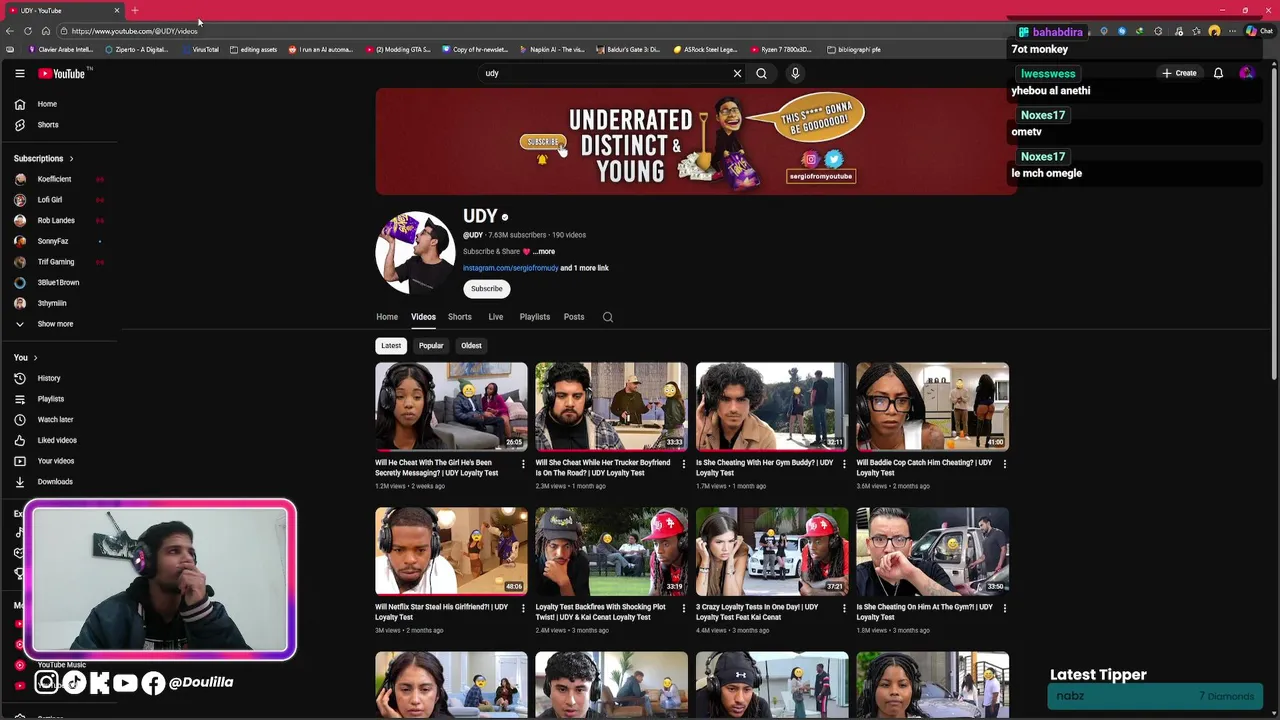Screen dimensions: 1280x720
Task: Open the YouTube hamburger guide menu
Action: (x=19, y=73)
